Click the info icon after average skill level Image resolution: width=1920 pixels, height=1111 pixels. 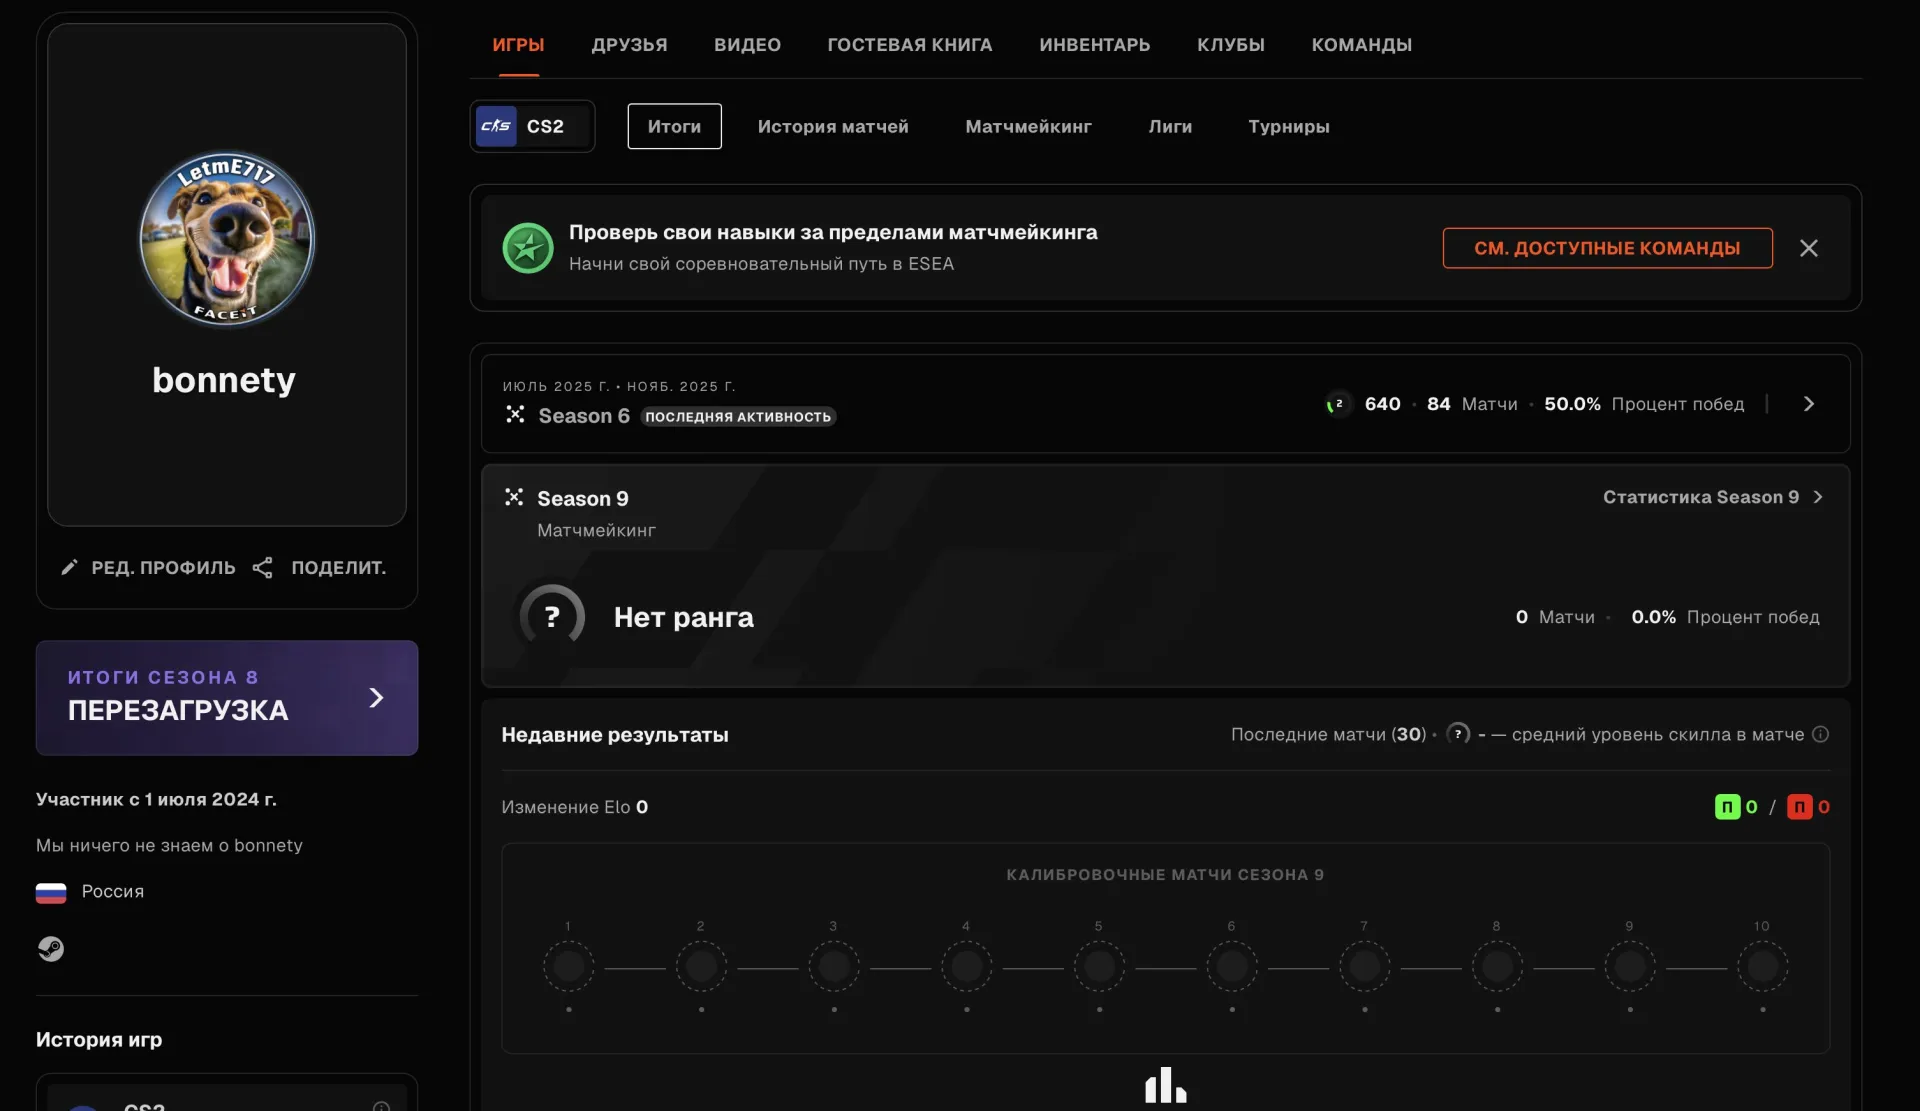[x=1821, y=734]
